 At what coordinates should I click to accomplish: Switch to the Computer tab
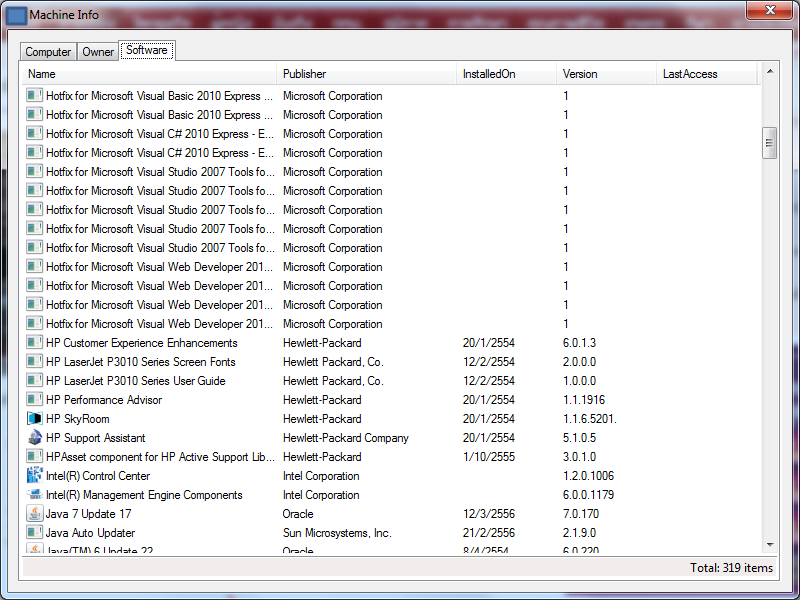click(x=48, y=52)
